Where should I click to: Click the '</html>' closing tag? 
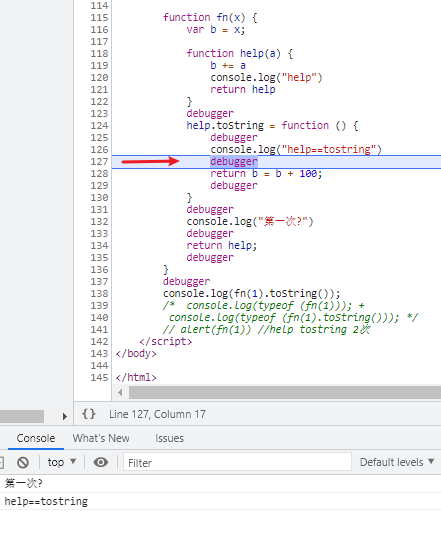point(136,377)
